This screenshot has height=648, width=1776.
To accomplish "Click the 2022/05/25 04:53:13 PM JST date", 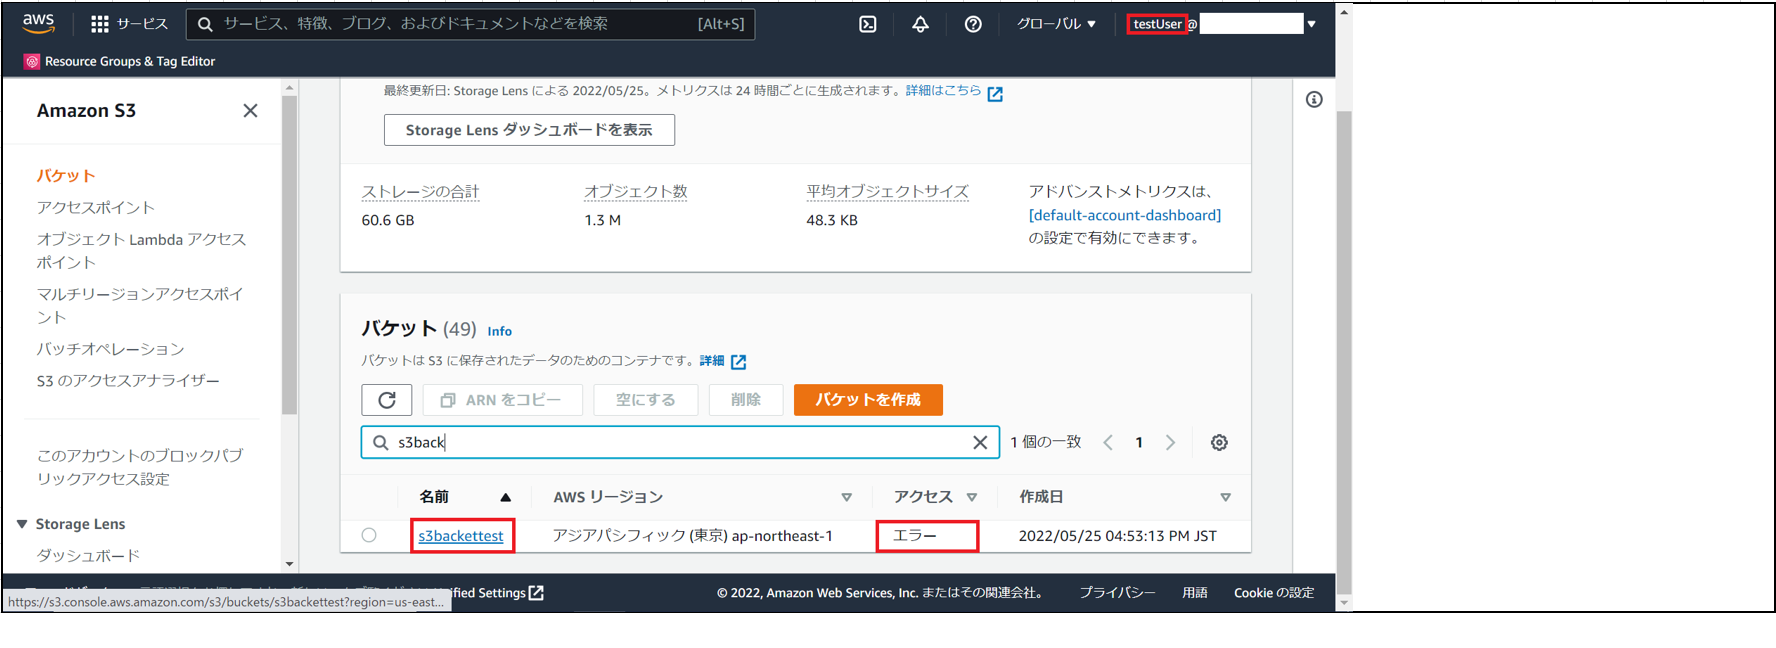I will click(x=1118, y=536).
